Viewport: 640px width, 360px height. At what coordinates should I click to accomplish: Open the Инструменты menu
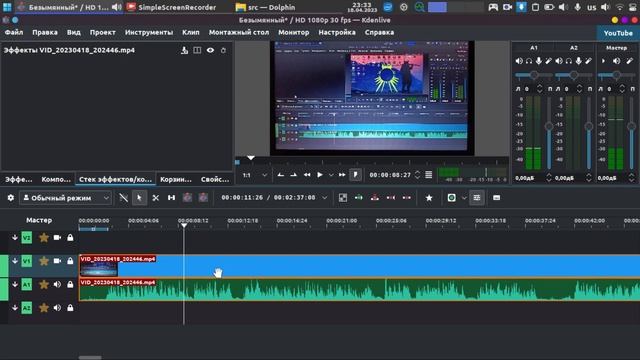click(x=149, y=32)
